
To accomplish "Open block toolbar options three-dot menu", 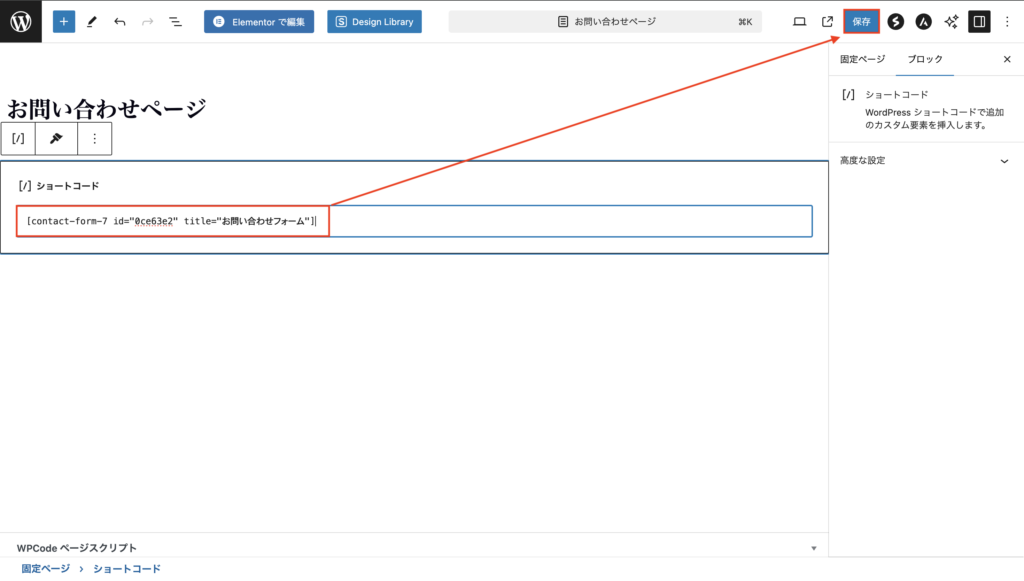I will (x=95, y=139).
